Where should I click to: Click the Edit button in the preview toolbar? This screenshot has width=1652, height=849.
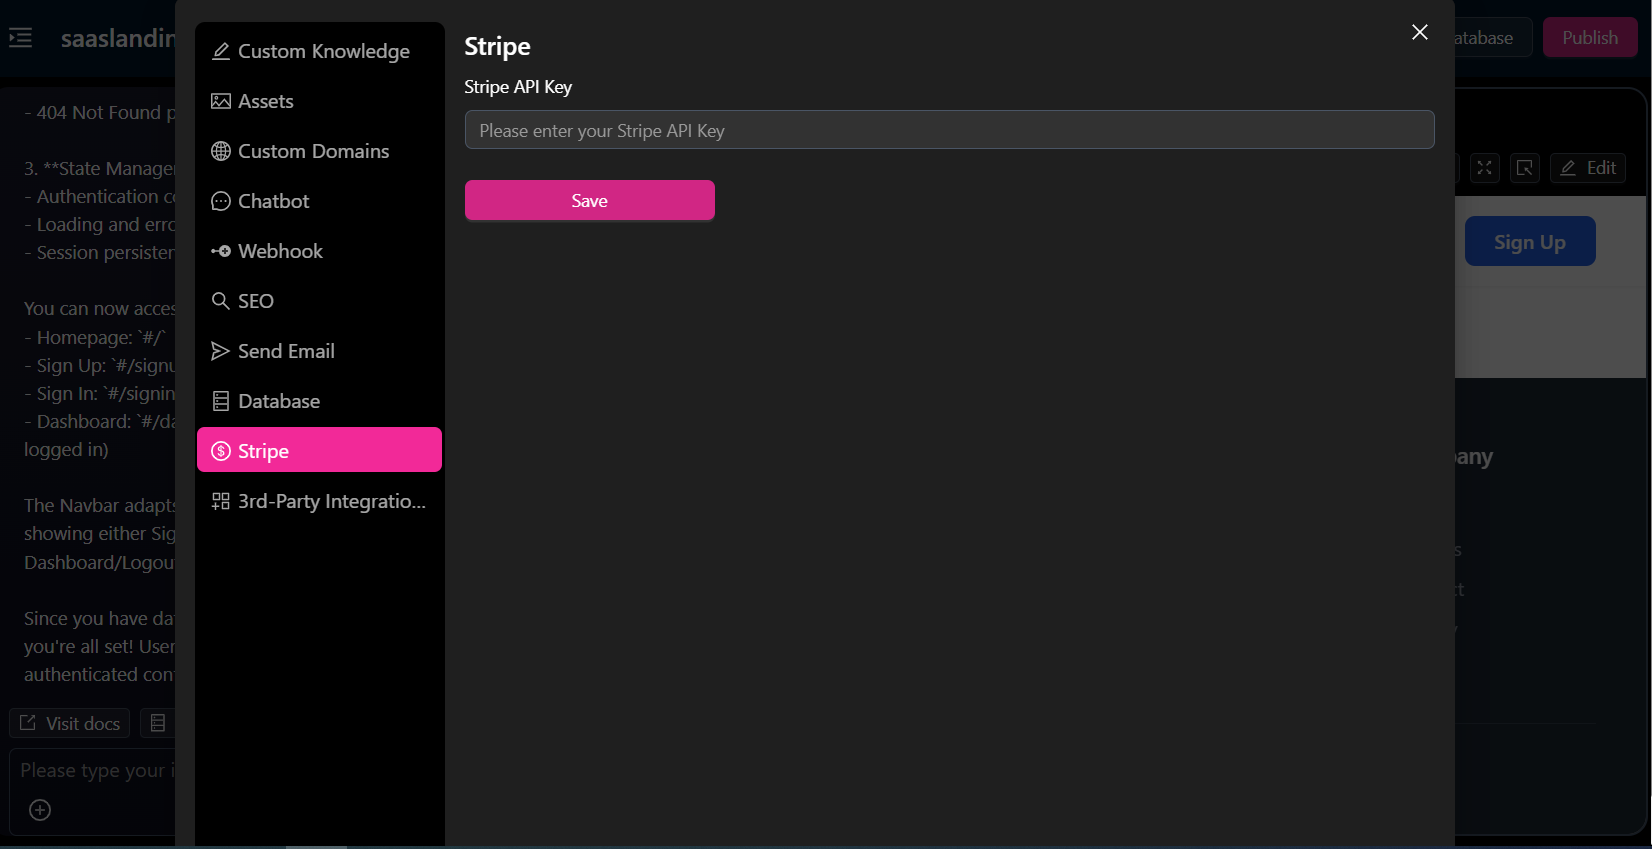1588,168
